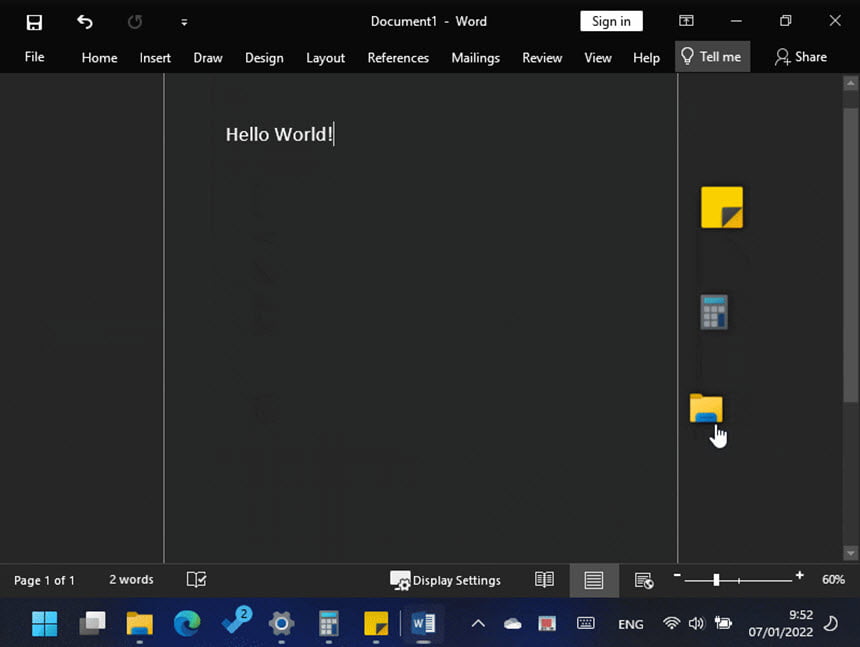Open Sticky Notes from the taskbar
This screenshot has width=860, height=647.
pos(376,623)
